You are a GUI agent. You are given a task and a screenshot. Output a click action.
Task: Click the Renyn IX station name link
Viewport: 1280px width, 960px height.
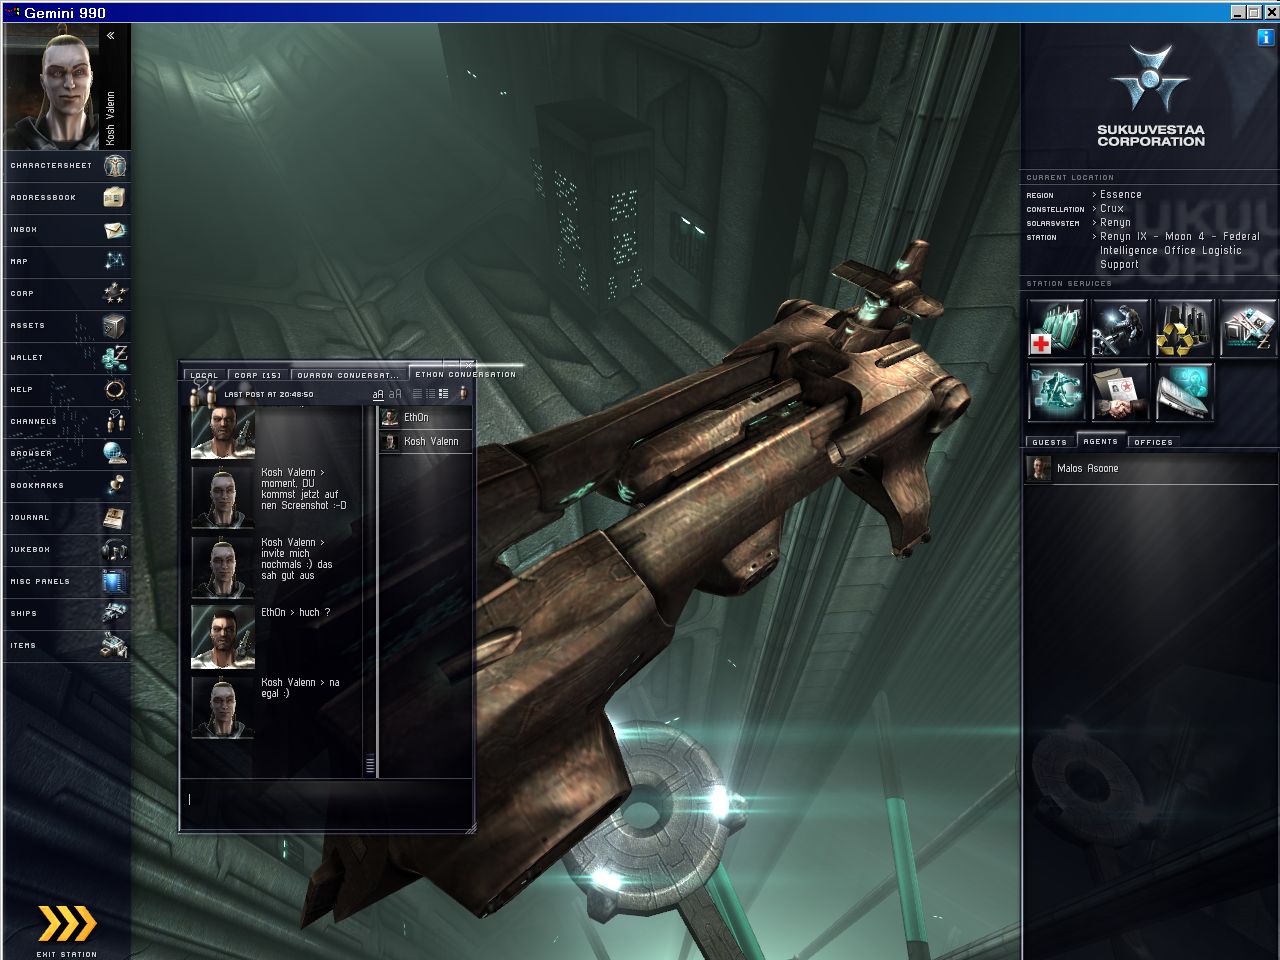1180,251
